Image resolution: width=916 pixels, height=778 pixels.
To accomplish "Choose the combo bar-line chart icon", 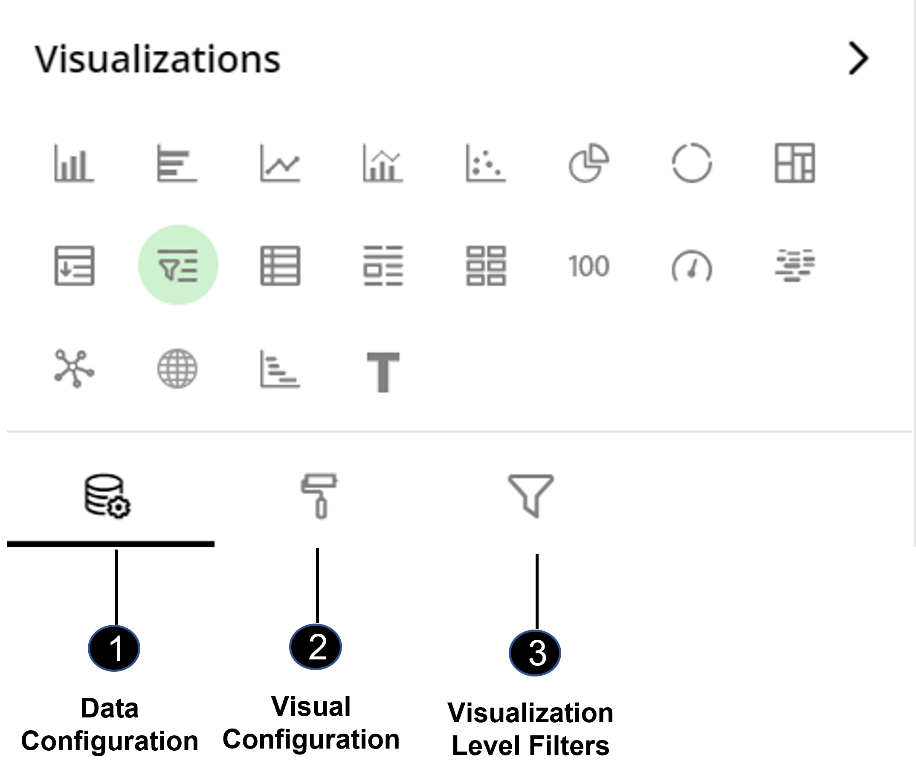I will 383,164.
